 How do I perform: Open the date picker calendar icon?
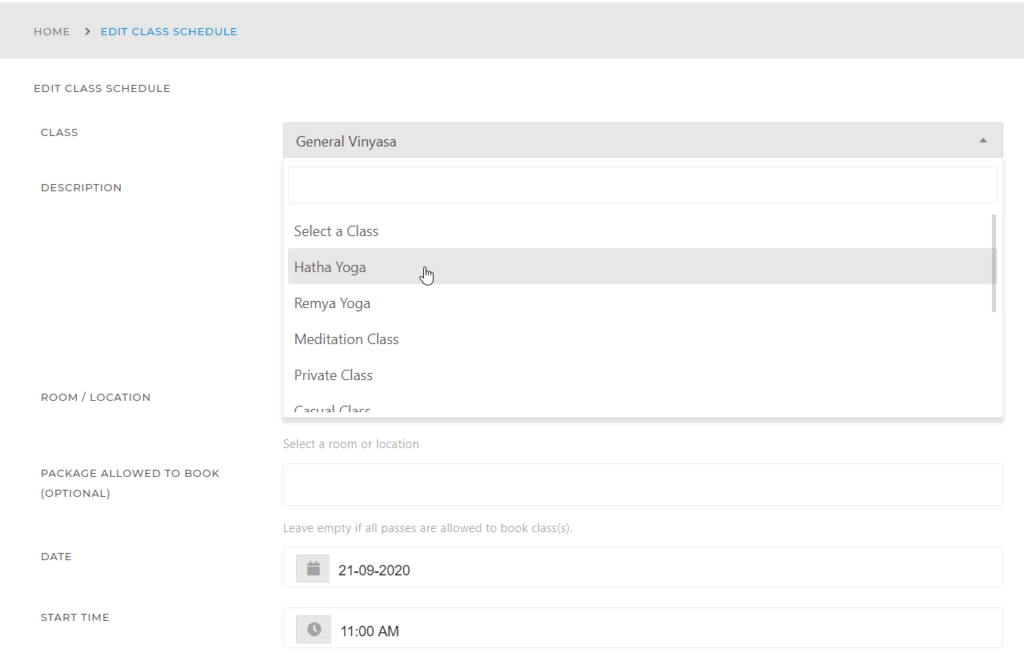pyautogui.click(x=311, y=567)
